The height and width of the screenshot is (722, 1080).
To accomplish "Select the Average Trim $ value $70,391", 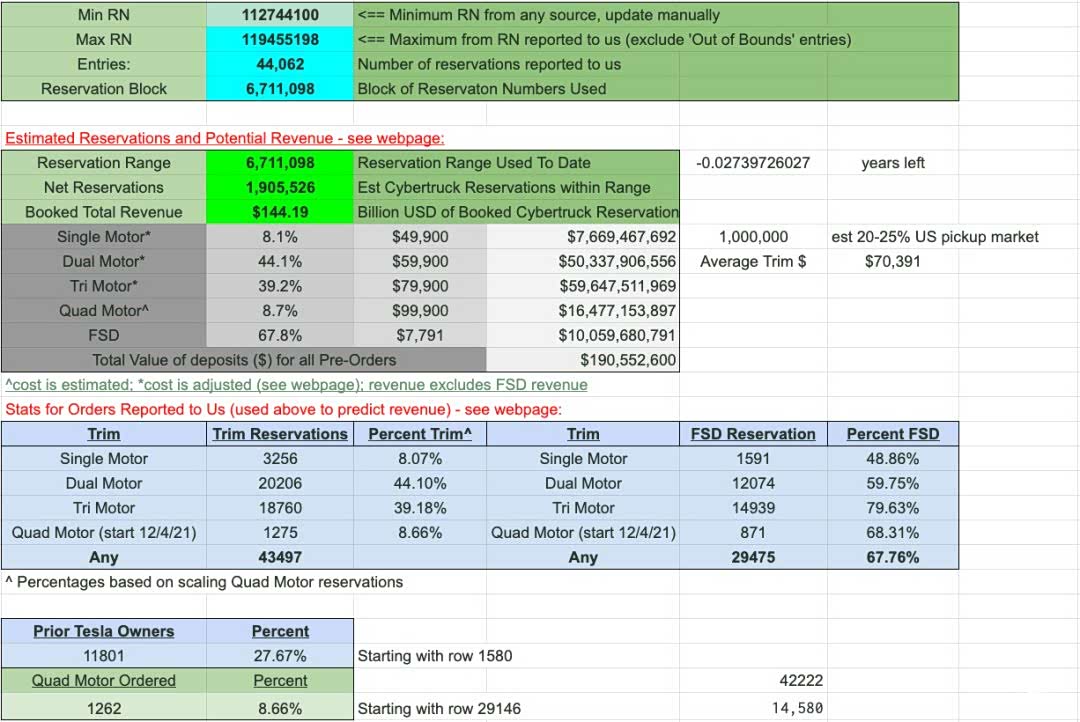I will pyautogui.click(x=893, y=261).
